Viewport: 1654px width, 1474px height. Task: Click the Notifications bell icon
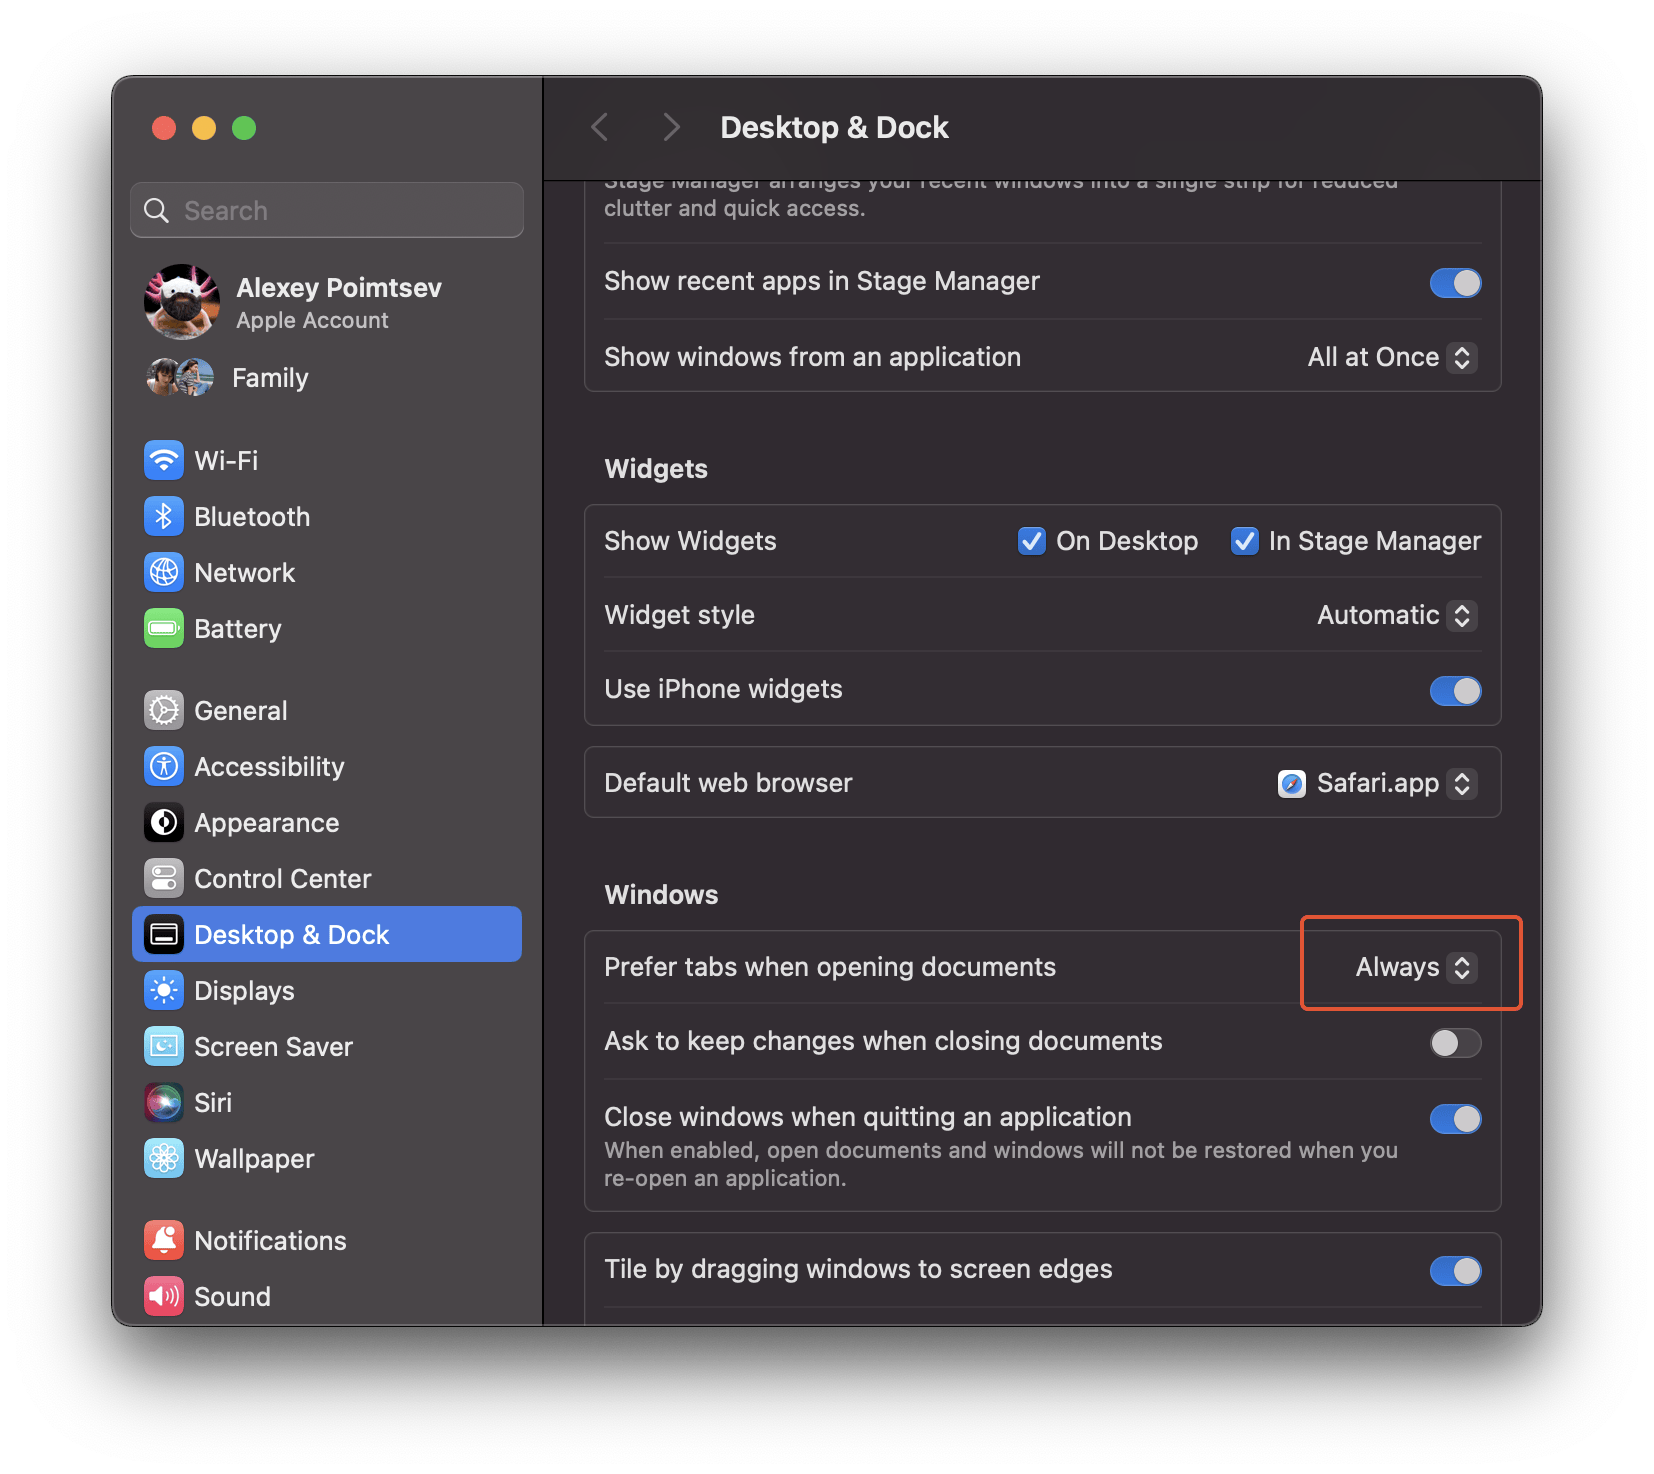click(164, 1241)
